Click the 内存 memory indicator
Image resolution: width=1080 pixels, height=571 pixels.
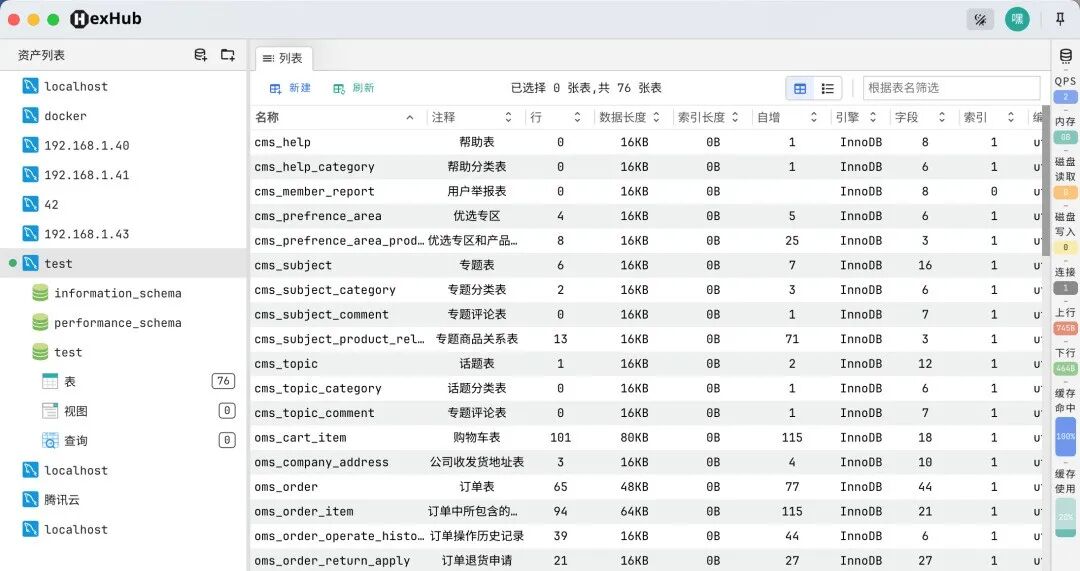1066,129
